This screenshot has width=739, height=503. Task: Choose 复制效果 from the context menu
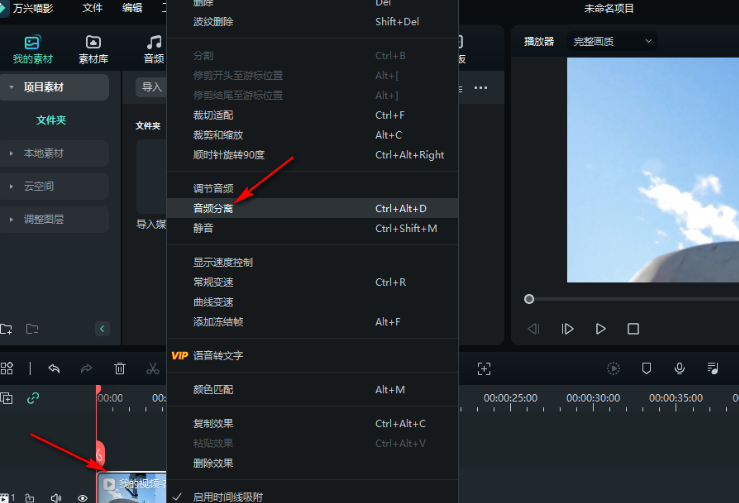[312, 423]
